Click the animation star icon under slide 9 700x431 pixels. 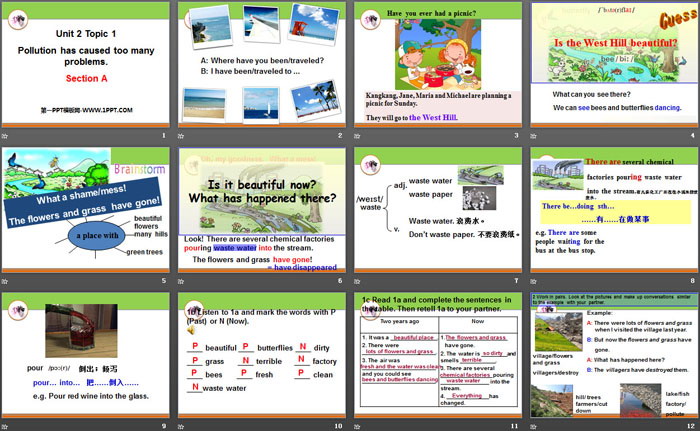click(x=7, y=424)
